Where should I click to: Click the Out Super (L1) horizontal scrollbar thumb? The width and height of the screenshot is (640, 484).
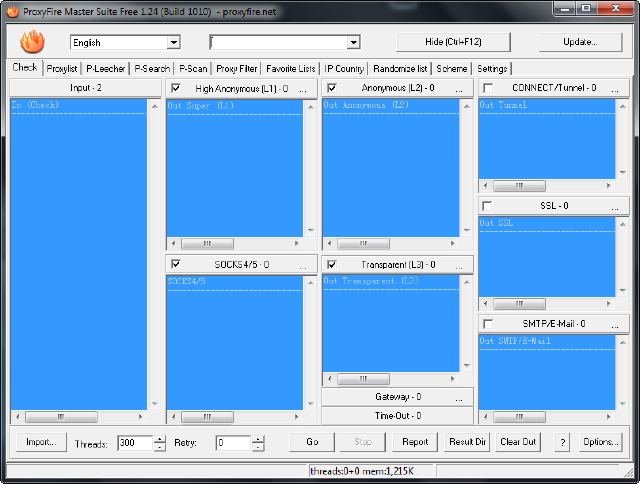207,244
